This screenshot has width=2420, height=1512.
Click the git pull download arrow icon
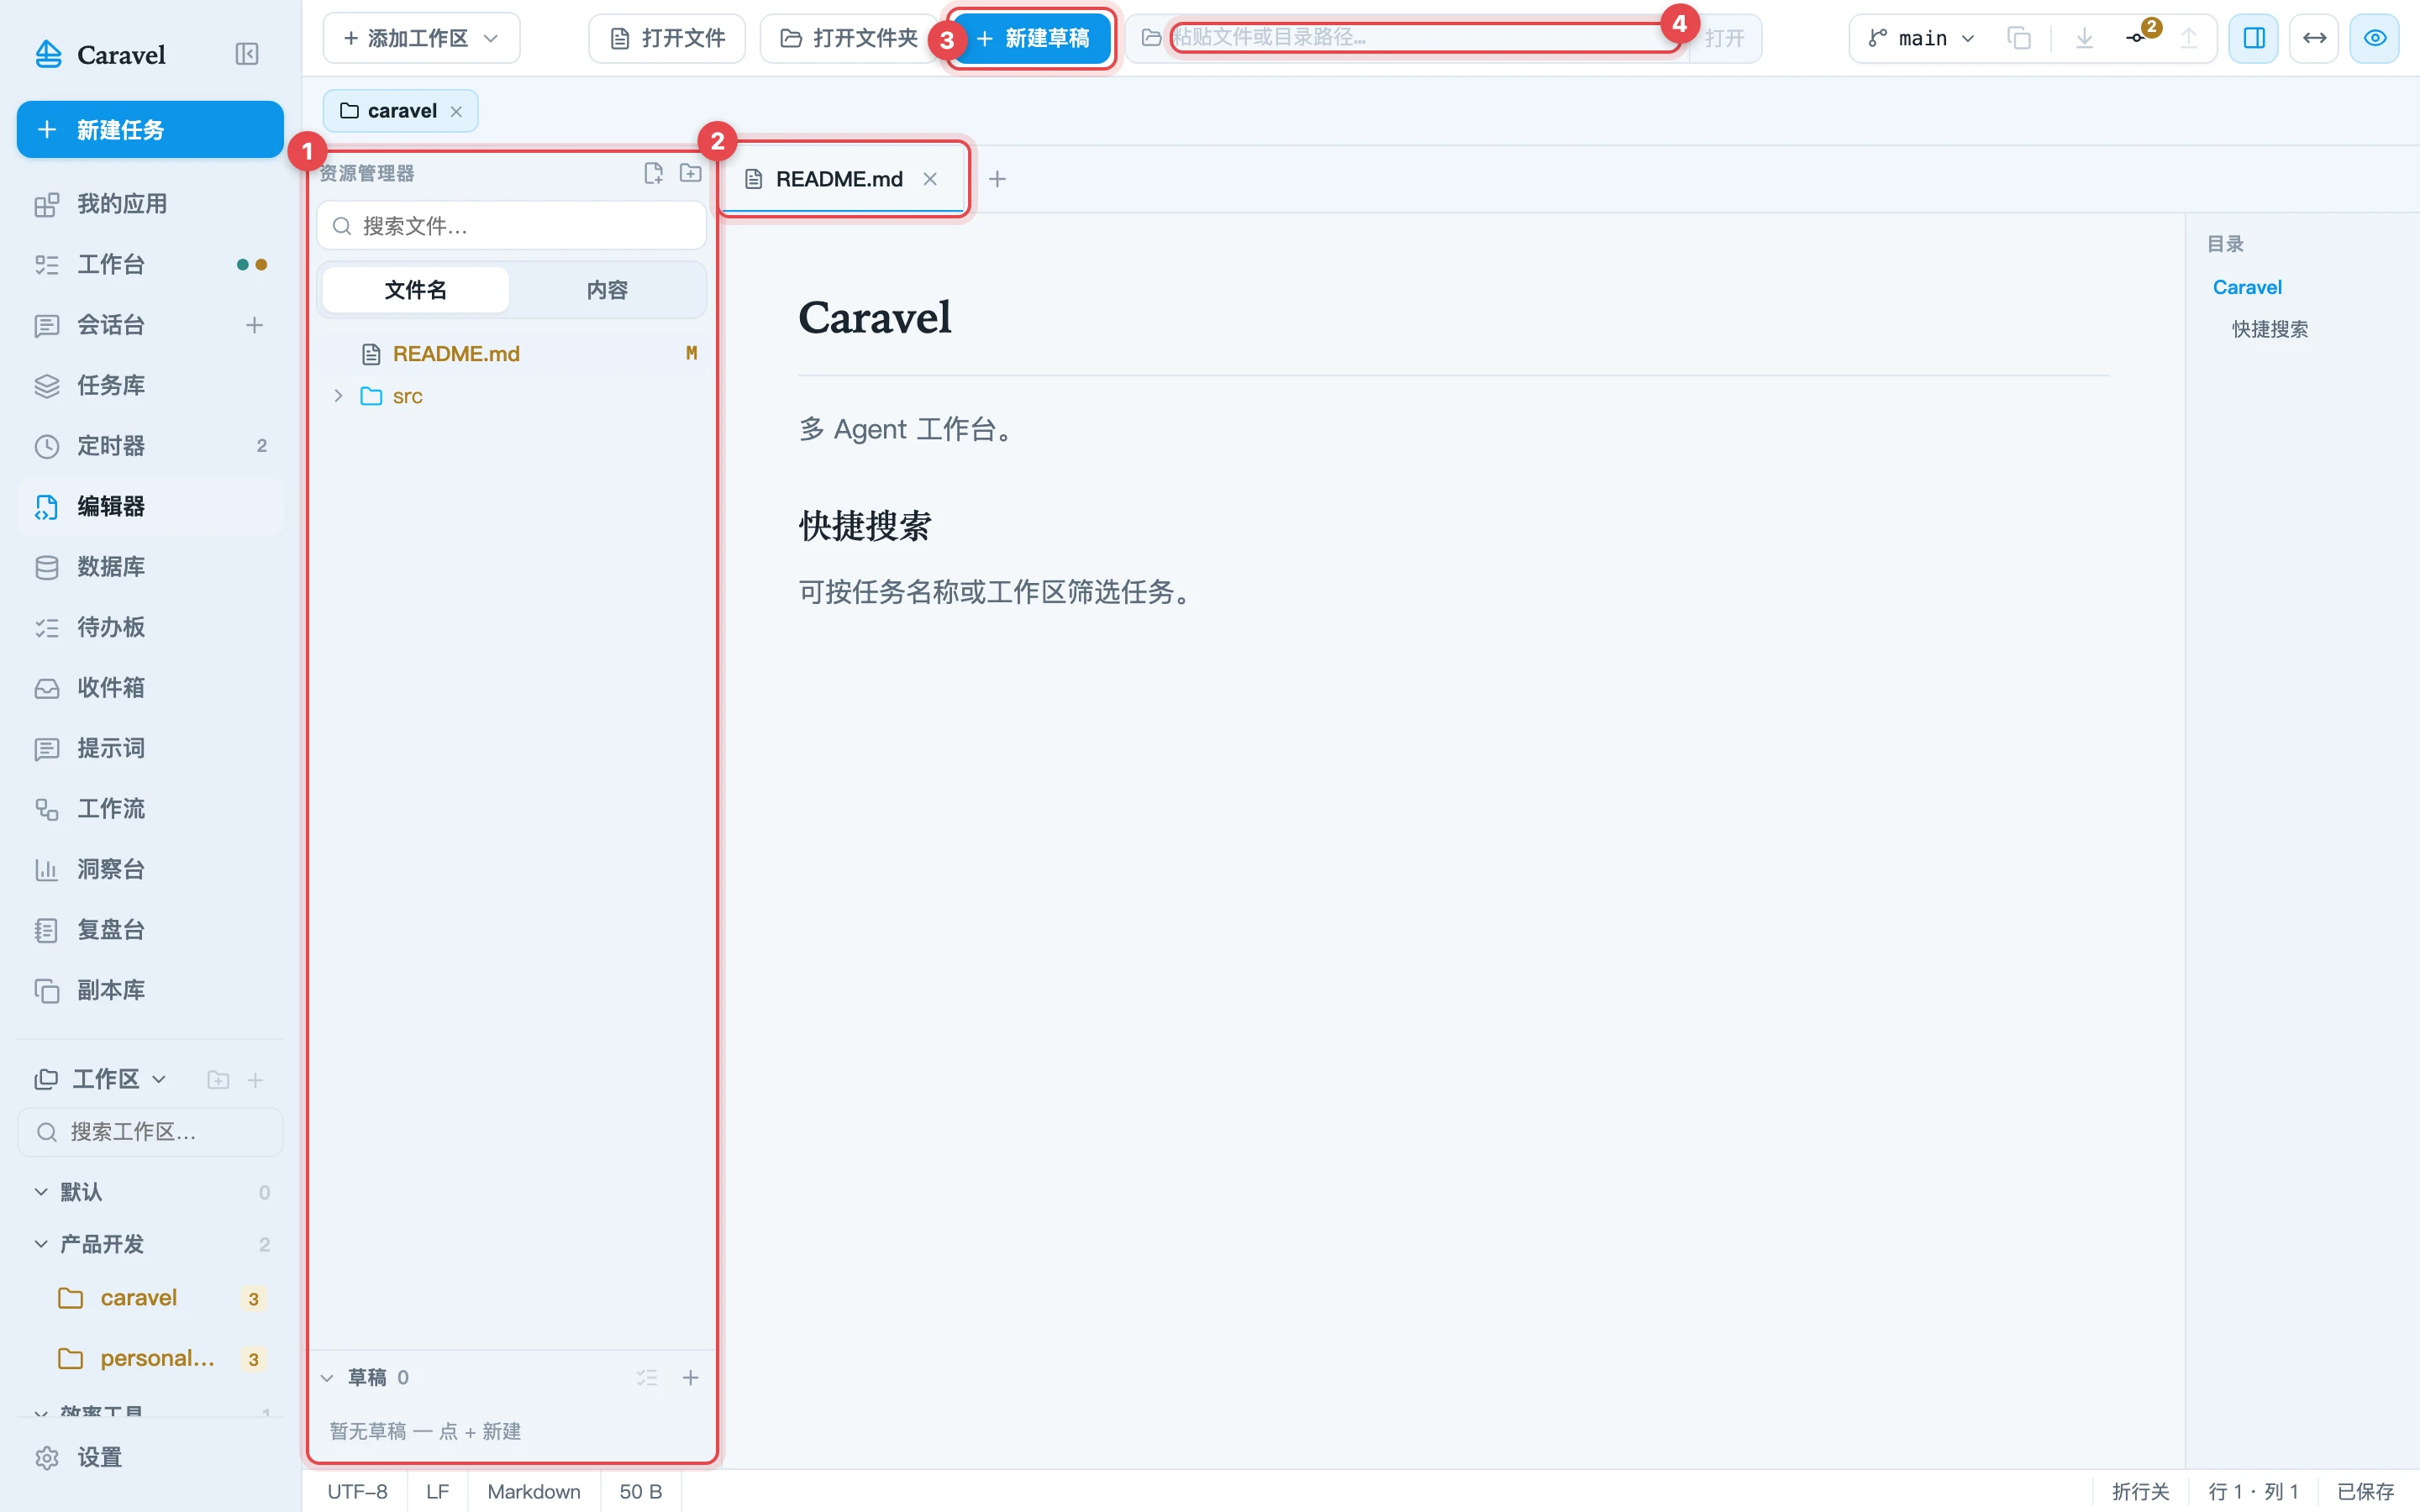pos(2084,38)
